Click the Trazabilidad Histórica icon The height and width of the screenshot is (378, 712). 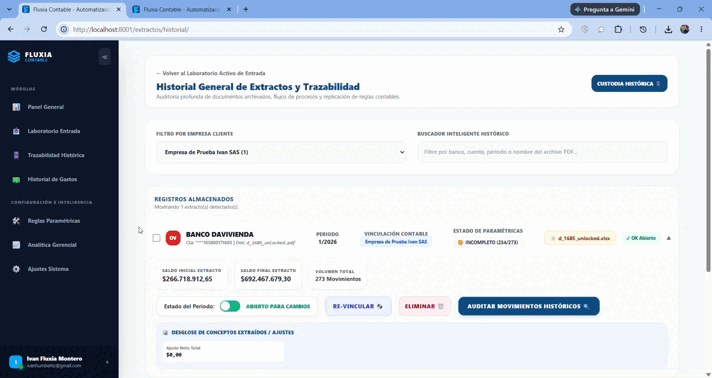point(16,155)
